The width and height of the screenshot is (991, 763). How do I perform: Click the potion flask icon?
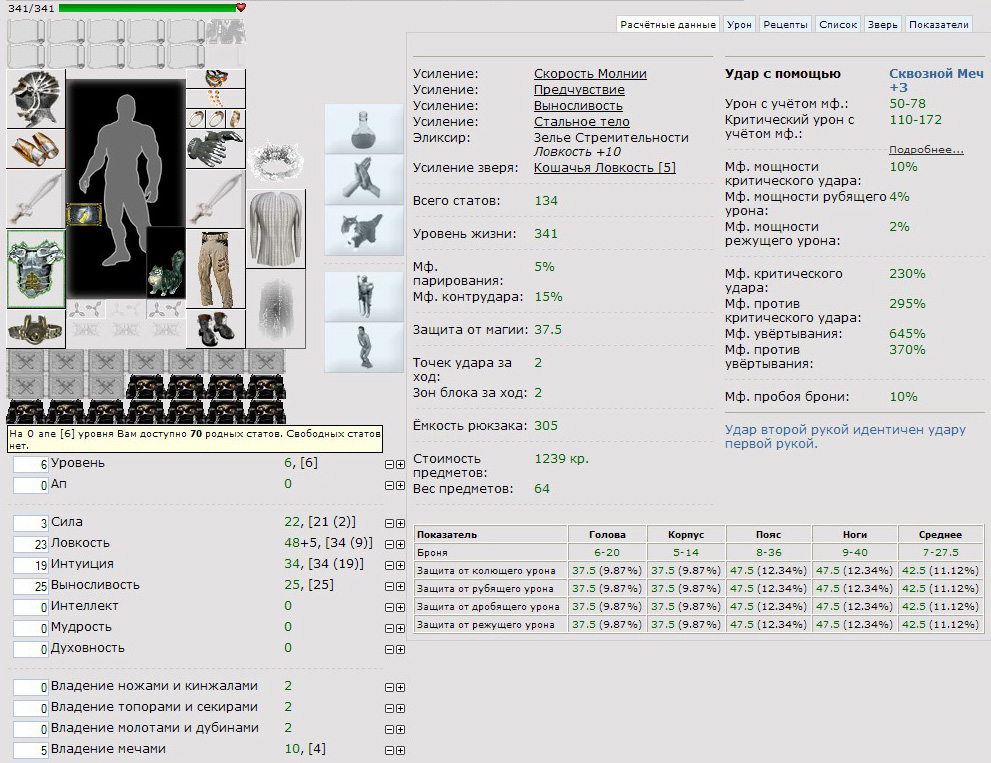364,129
